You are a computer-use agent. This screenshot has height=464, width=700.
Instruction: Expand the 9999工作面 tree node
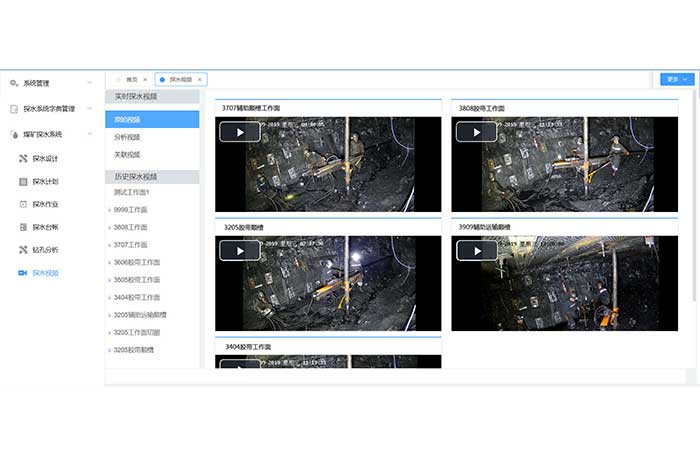(x=130, y=210)
